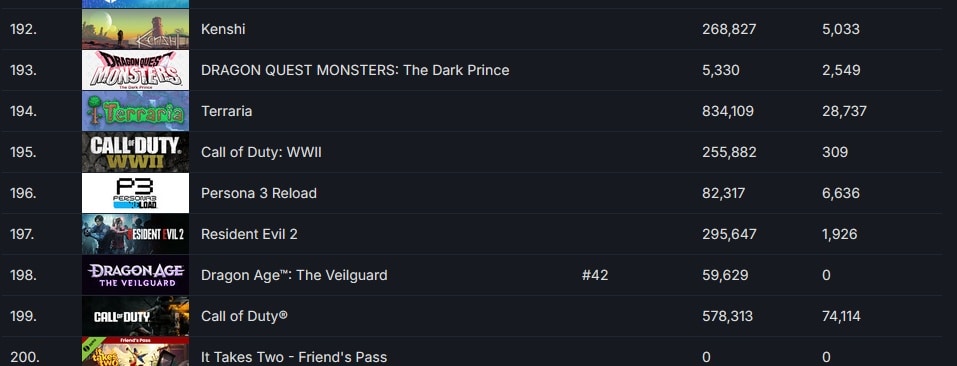
Task: Click the Dragon Quest Monsters cover image
Action: pos(135,70)
